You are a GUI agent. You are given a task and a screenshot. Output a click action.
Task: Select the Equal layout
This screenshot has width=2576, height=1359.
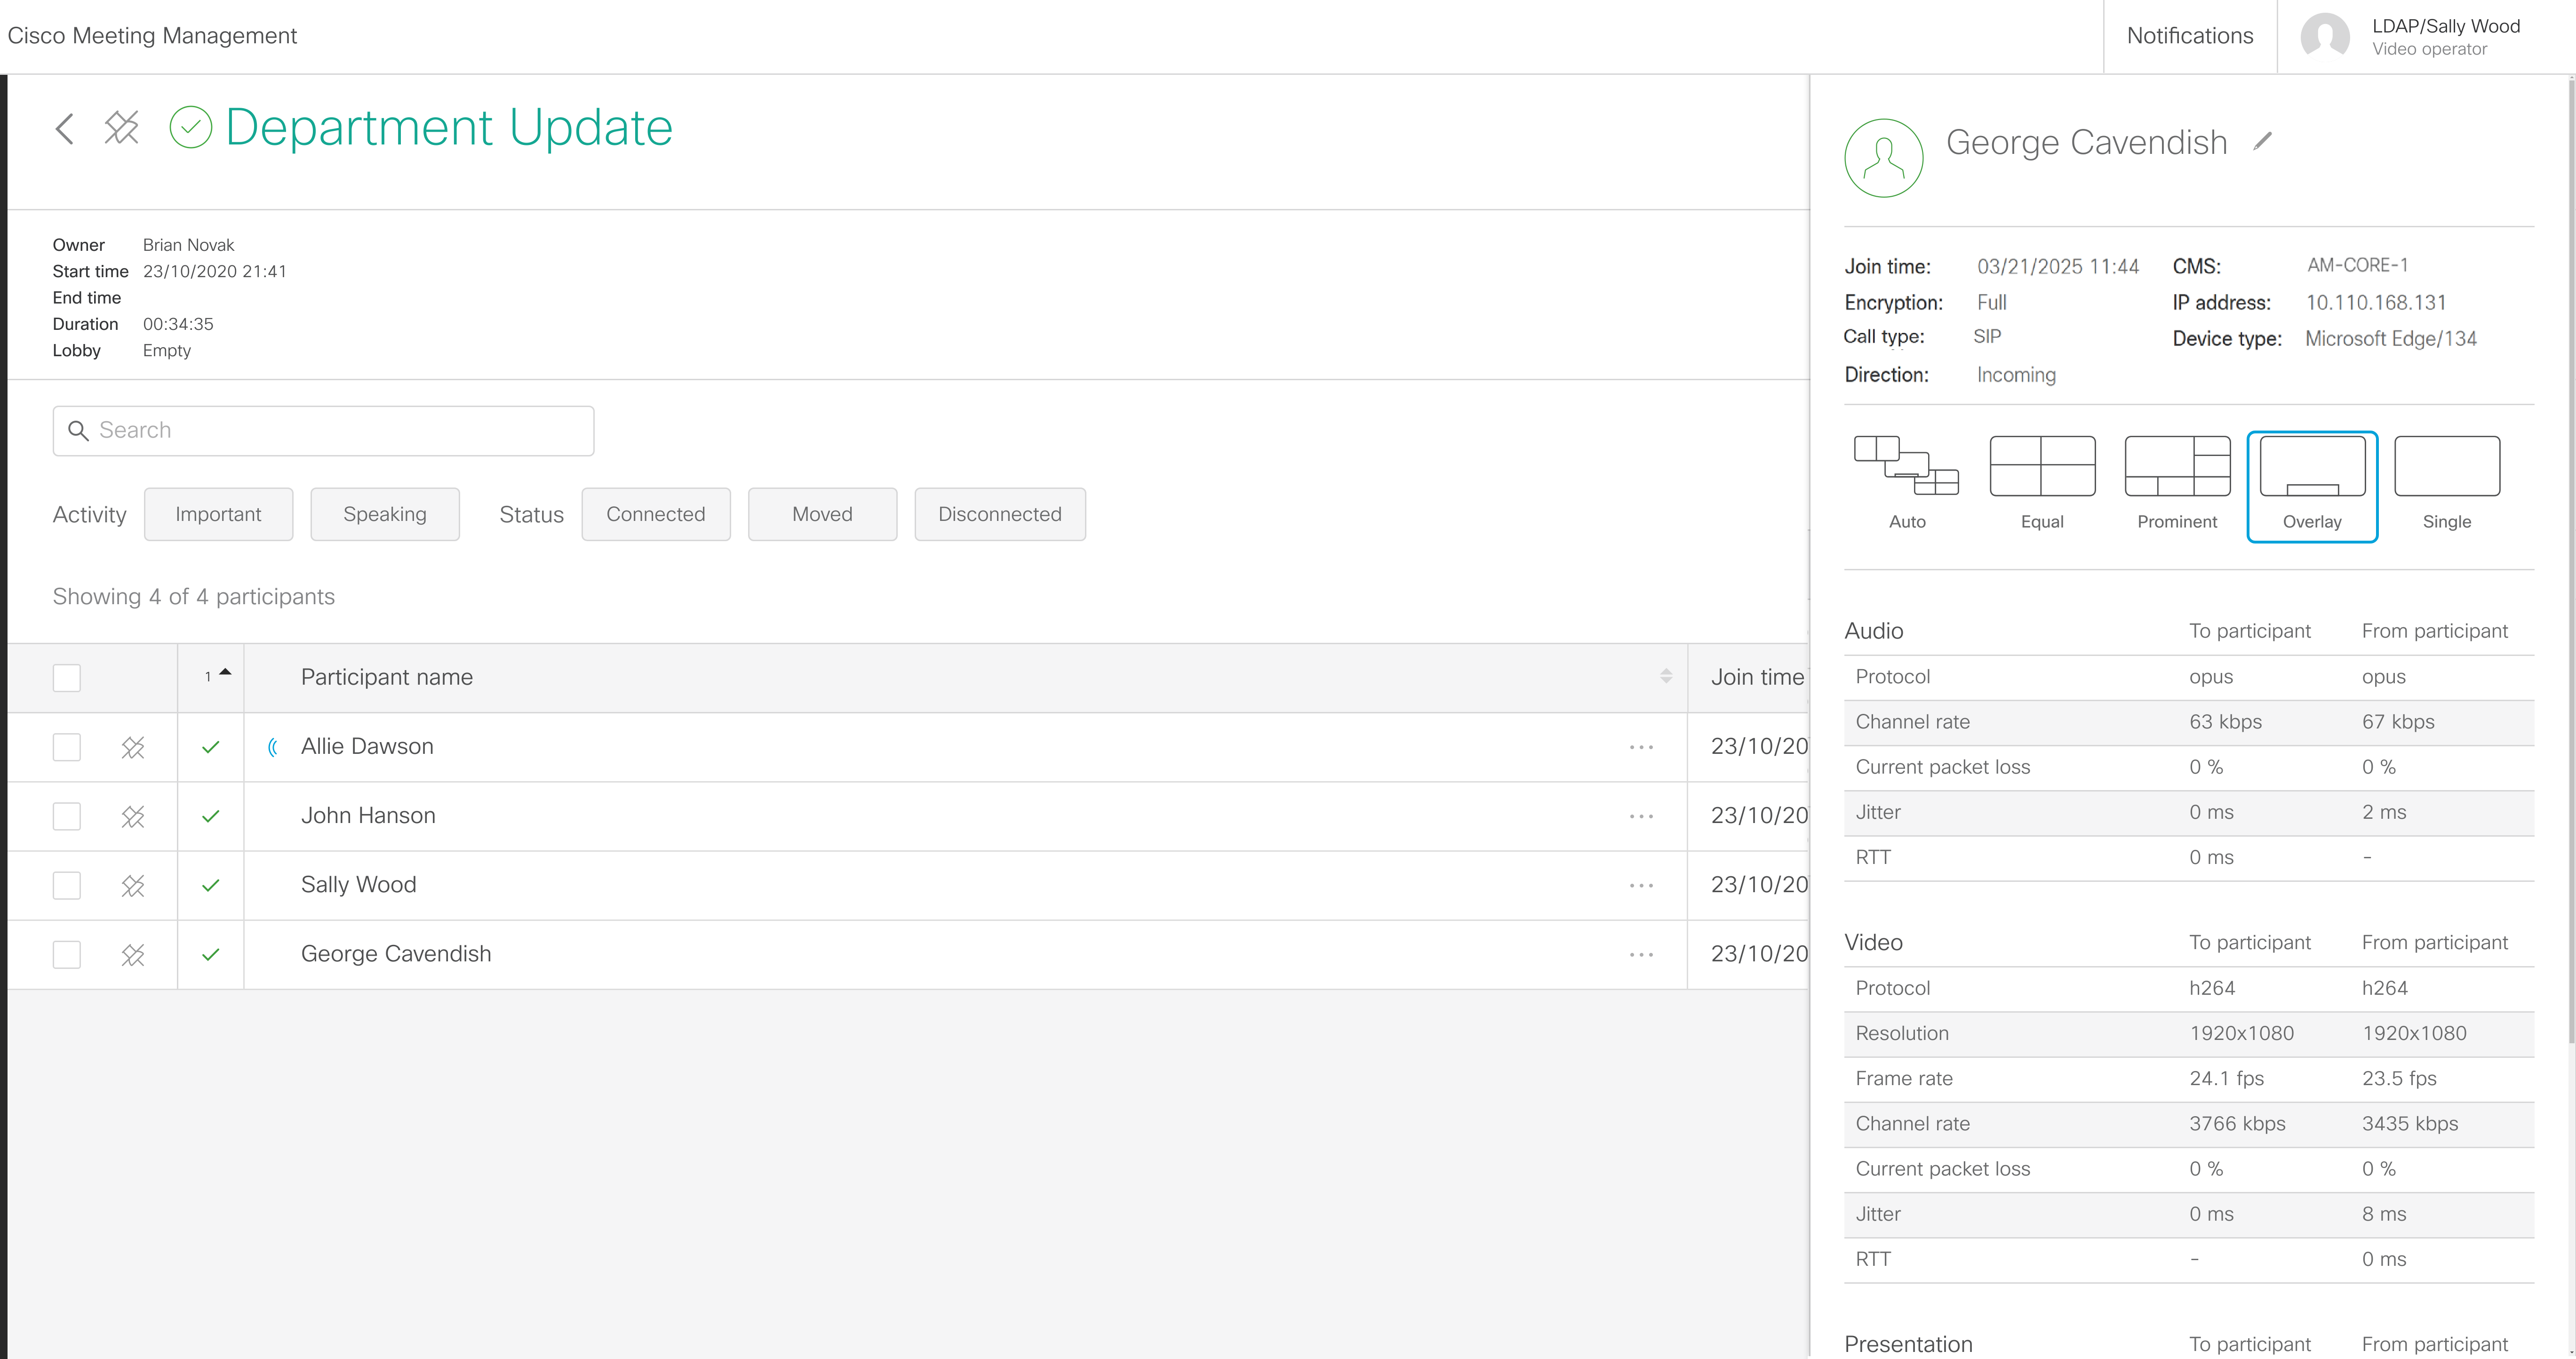pos(2042,485)
